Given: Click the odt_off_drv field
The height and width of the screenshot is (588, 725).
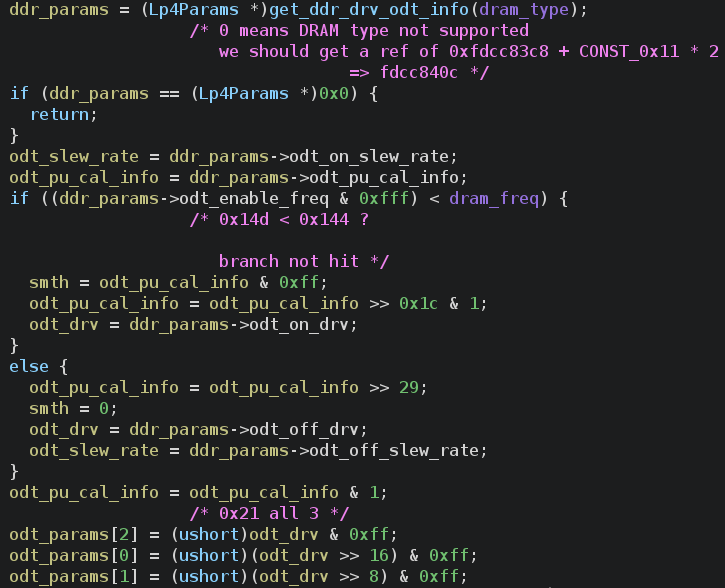Looking at the screenshot, I should pos(303,429).
